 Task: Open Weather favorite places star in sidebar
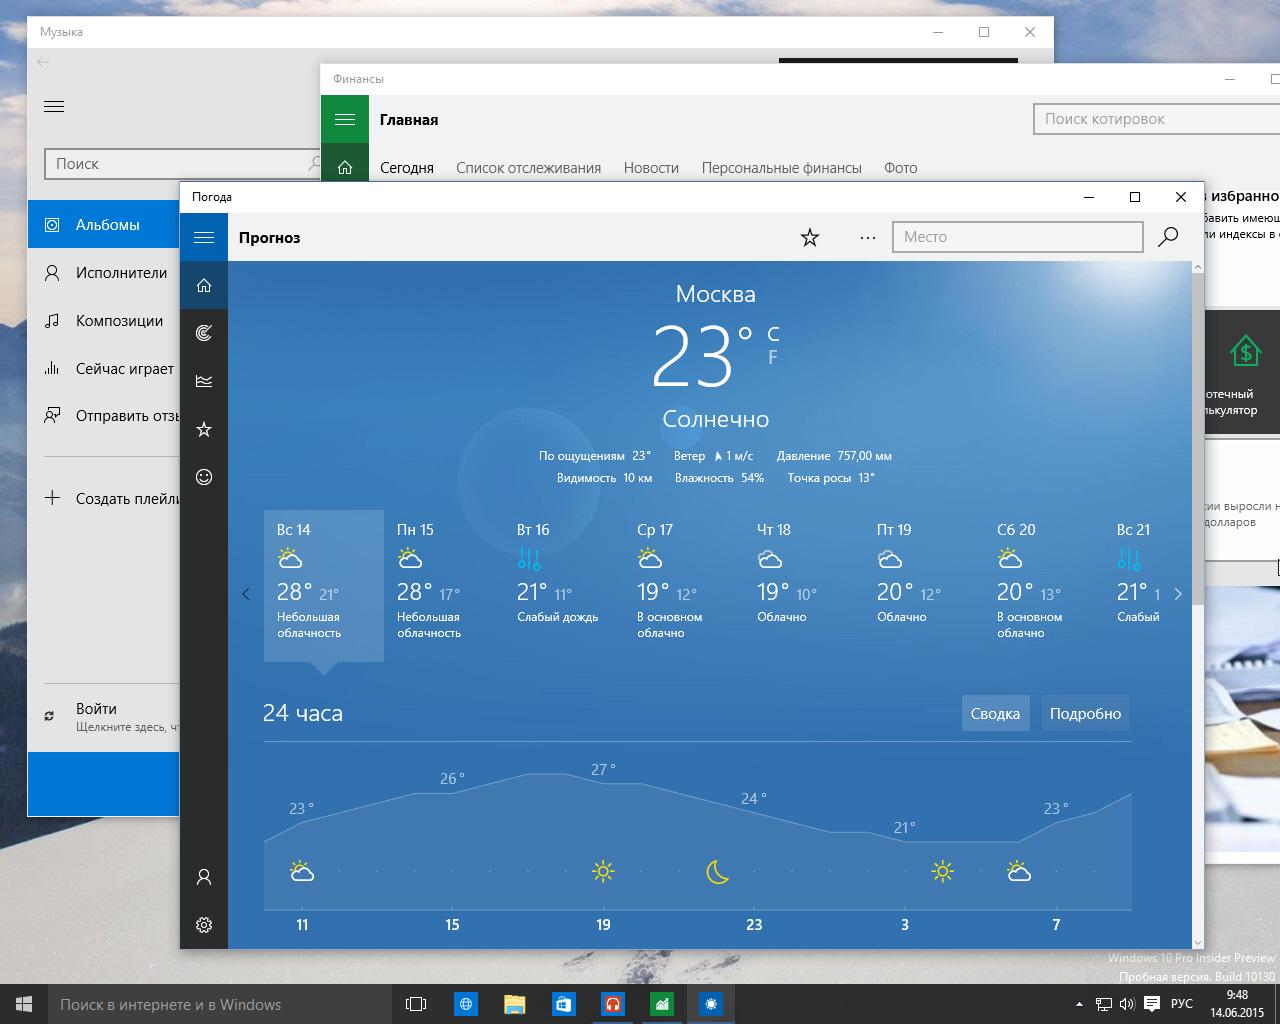coord(204,429)
